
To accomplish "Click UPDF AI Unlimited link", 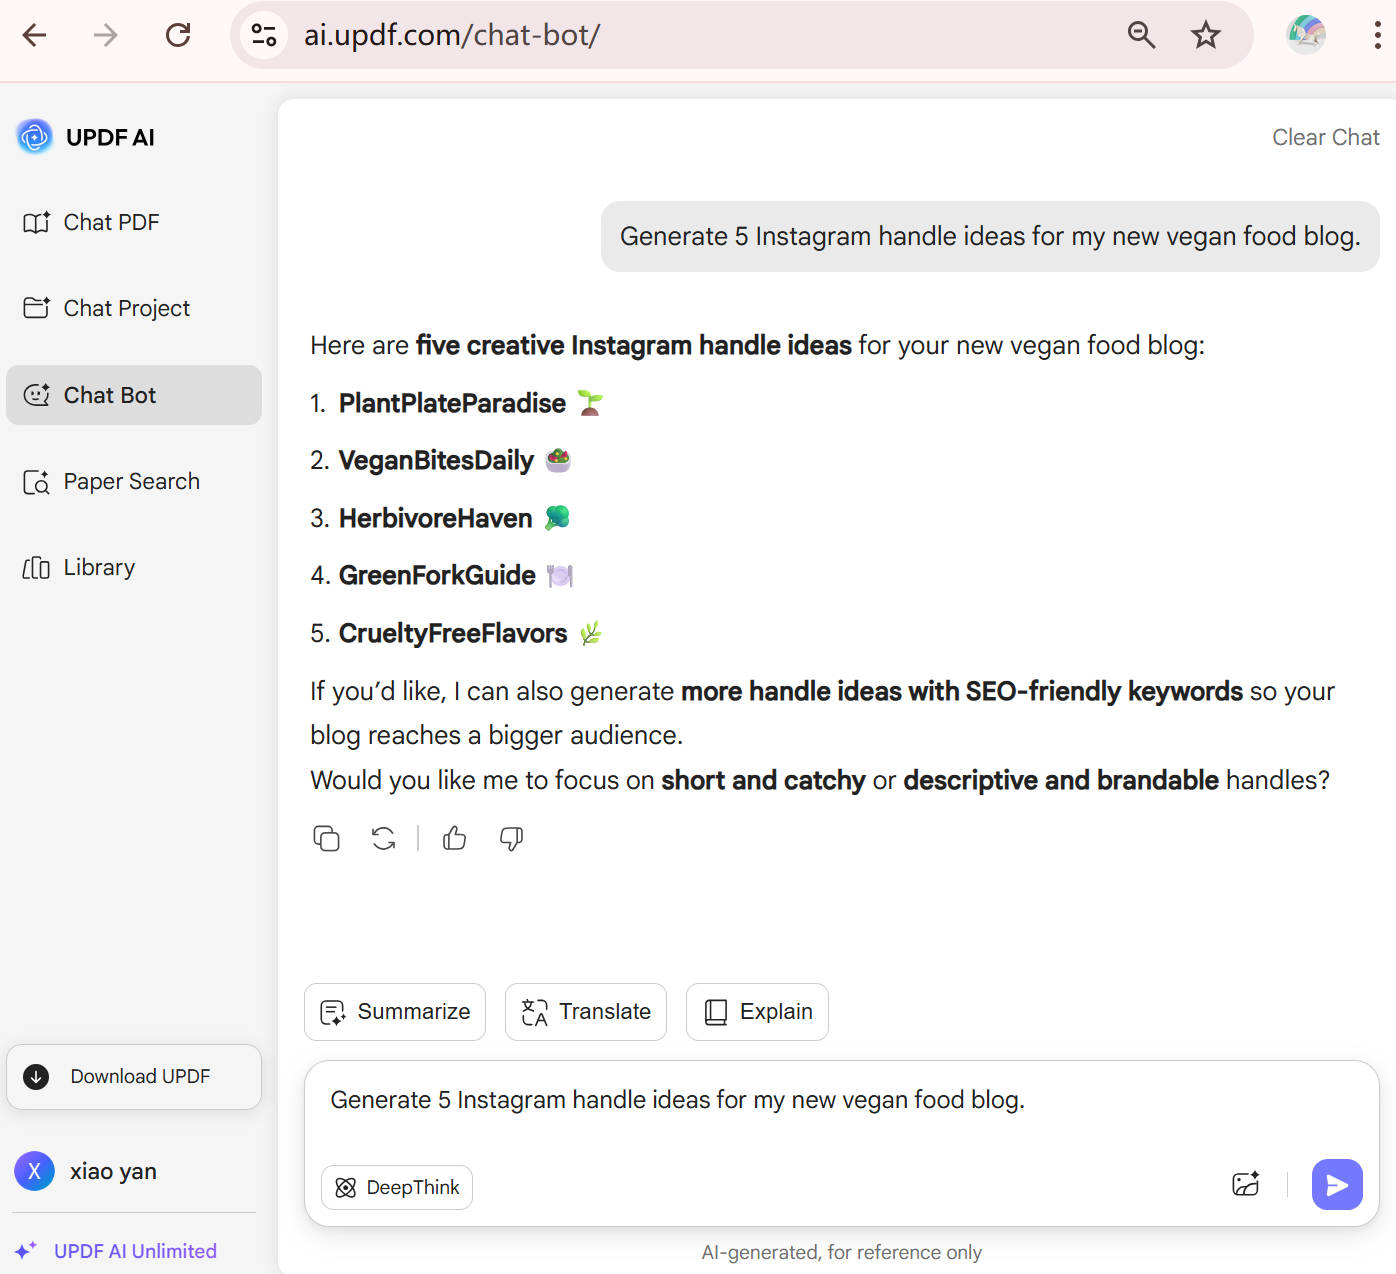I will coord(135,1251).
